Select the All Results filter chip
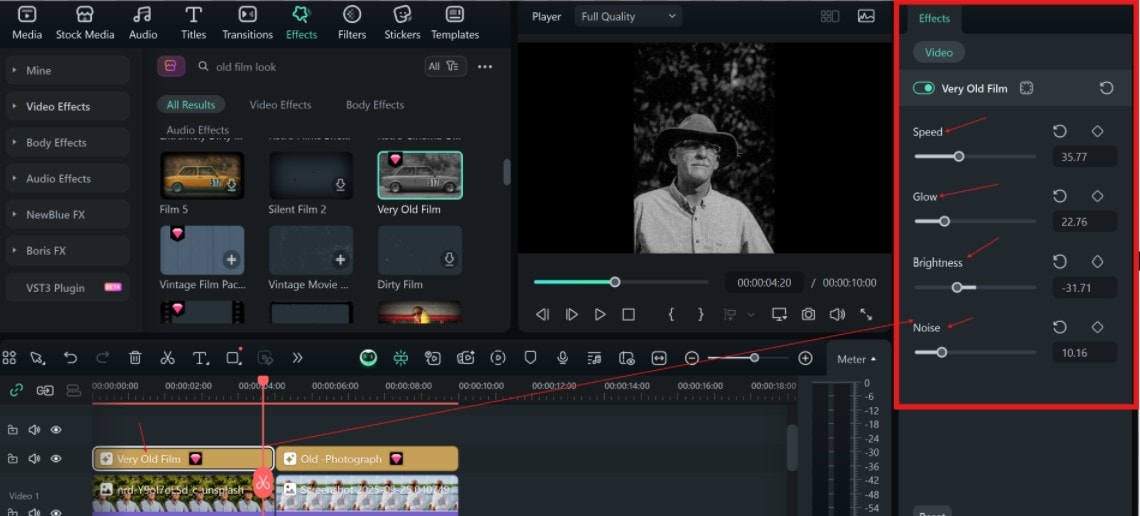Image resolution: width=1140 pixels, height=516 pixels. [x=190, y=105]
